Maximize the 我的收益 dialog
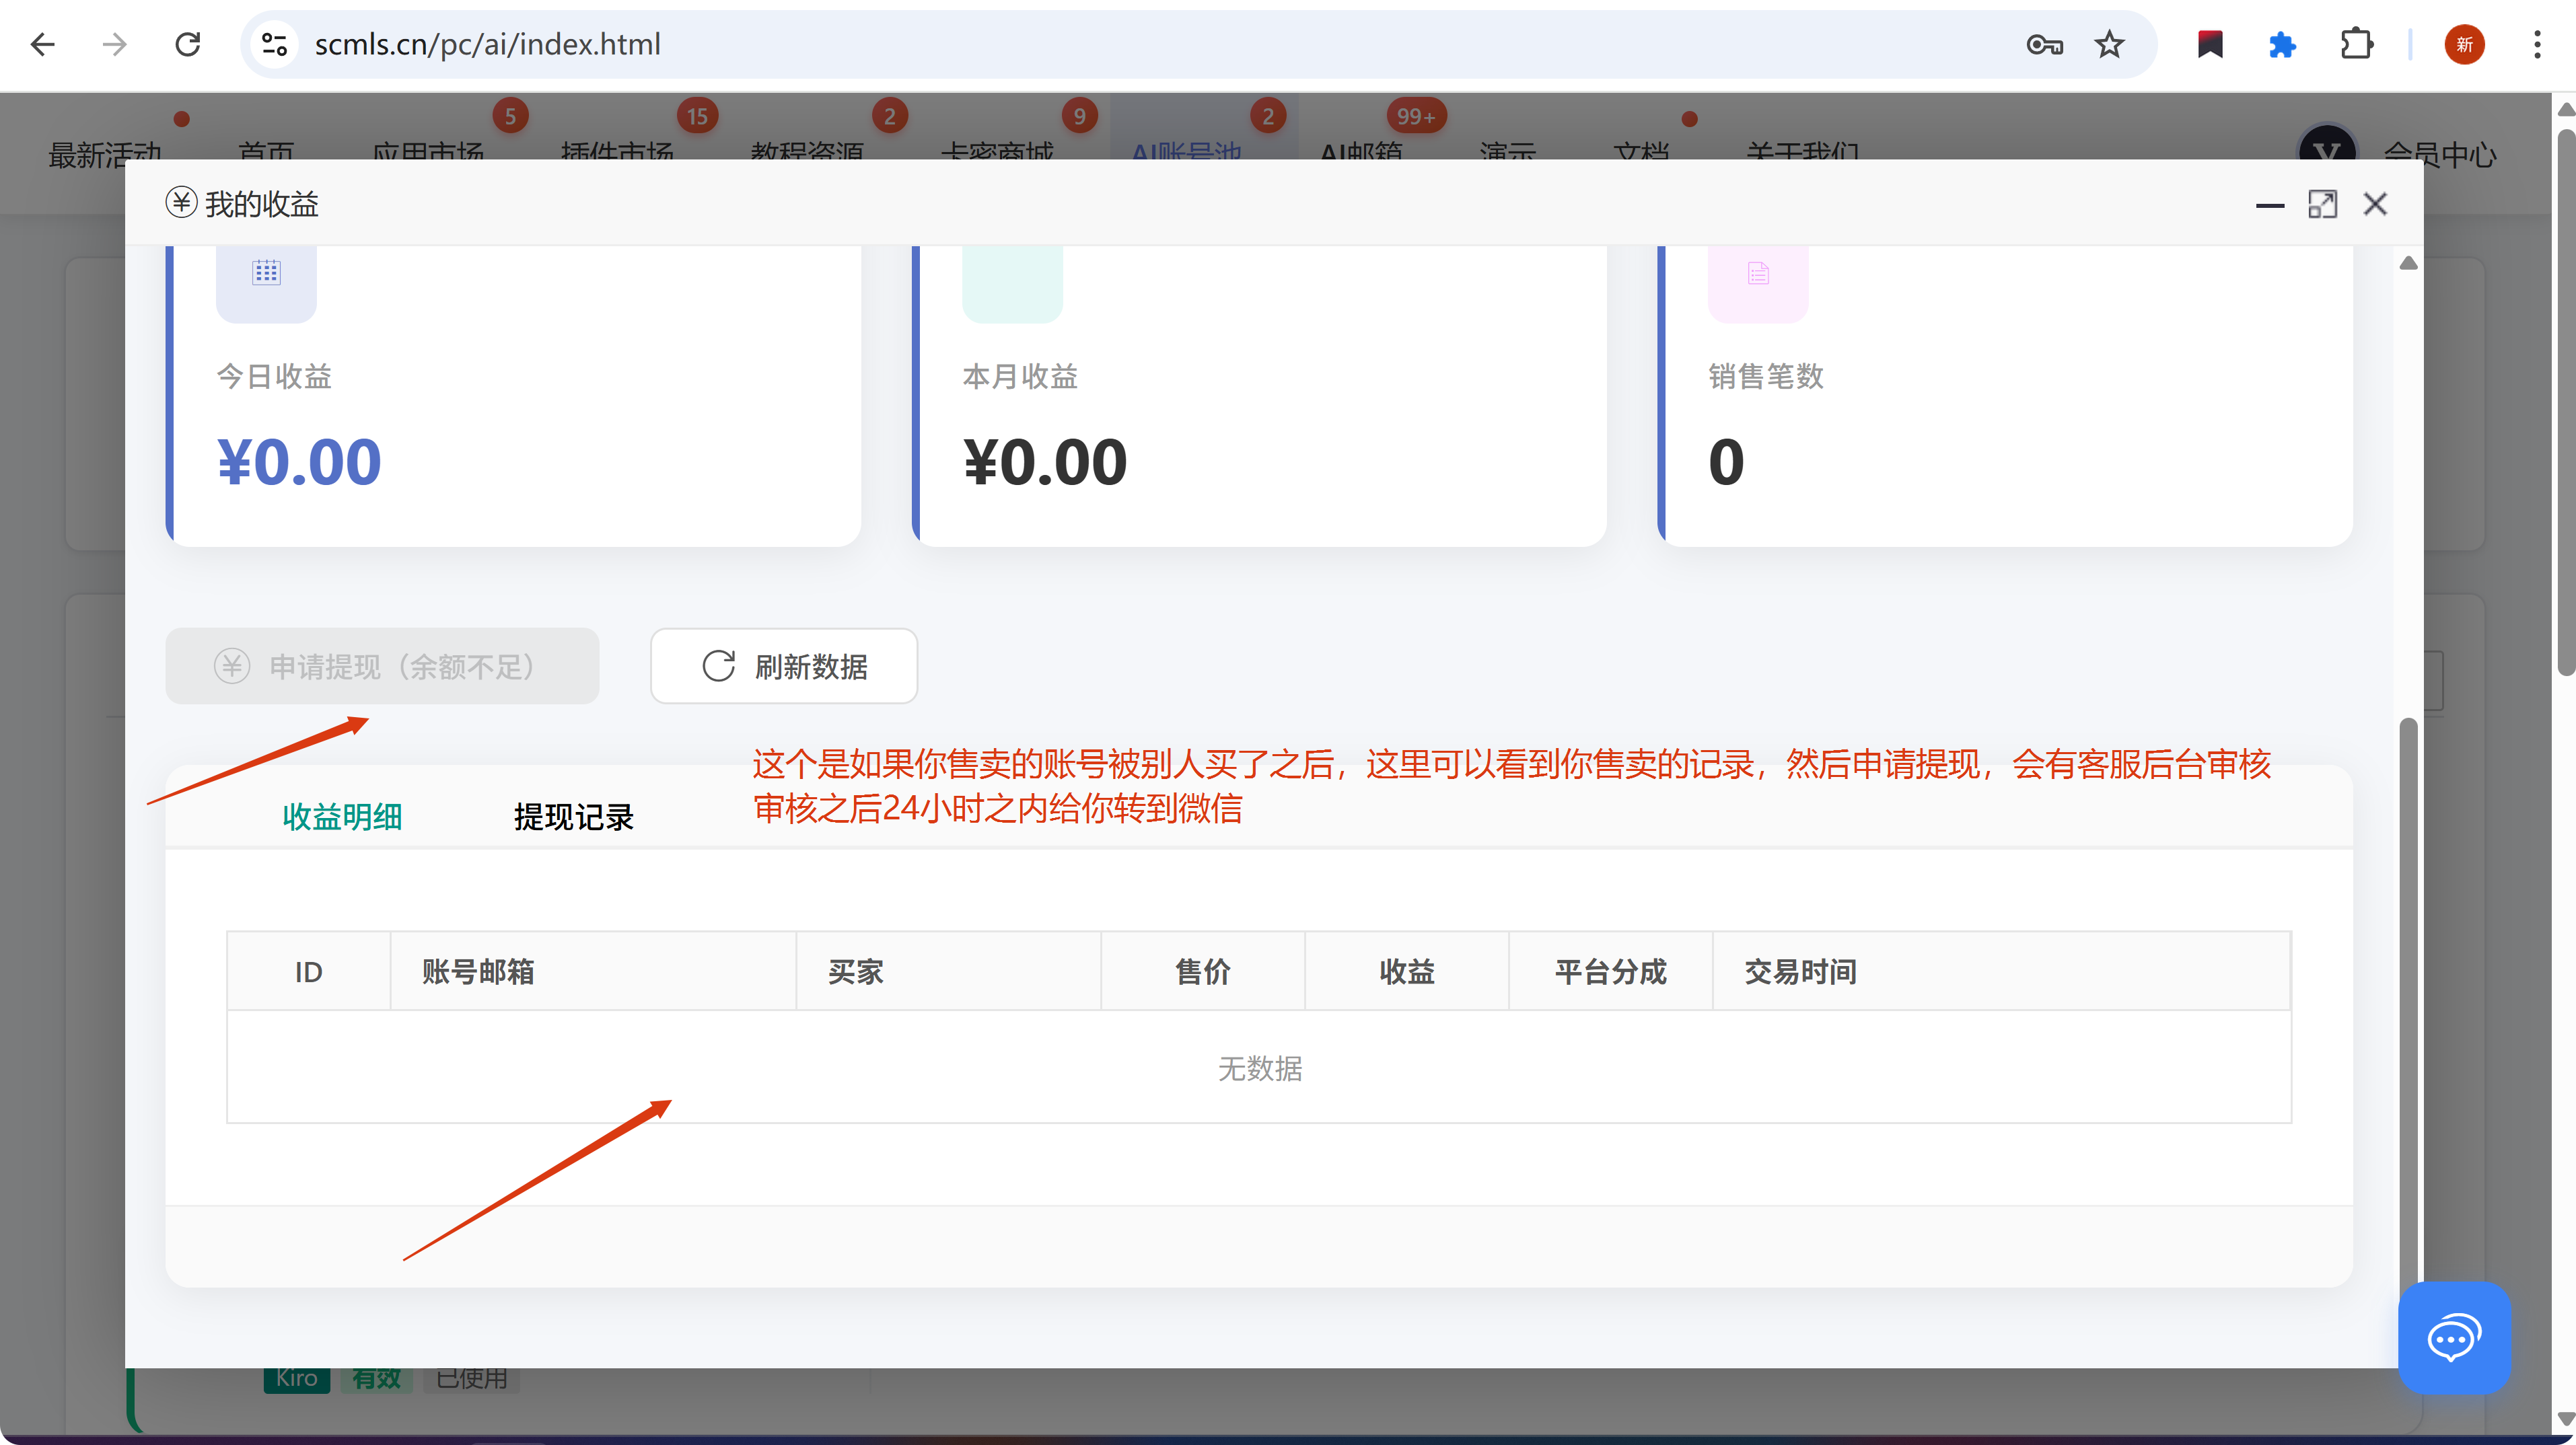 2322,205
